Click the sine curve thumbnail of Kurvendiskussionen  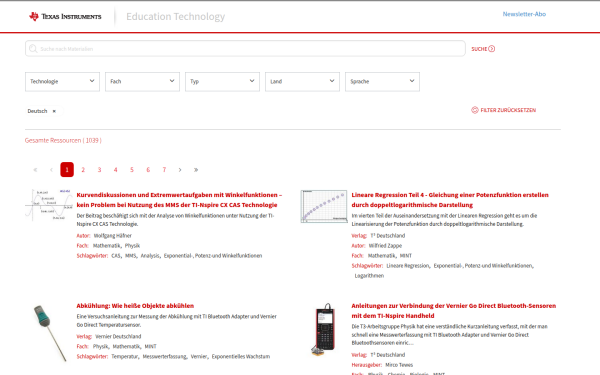click(49, 205)
